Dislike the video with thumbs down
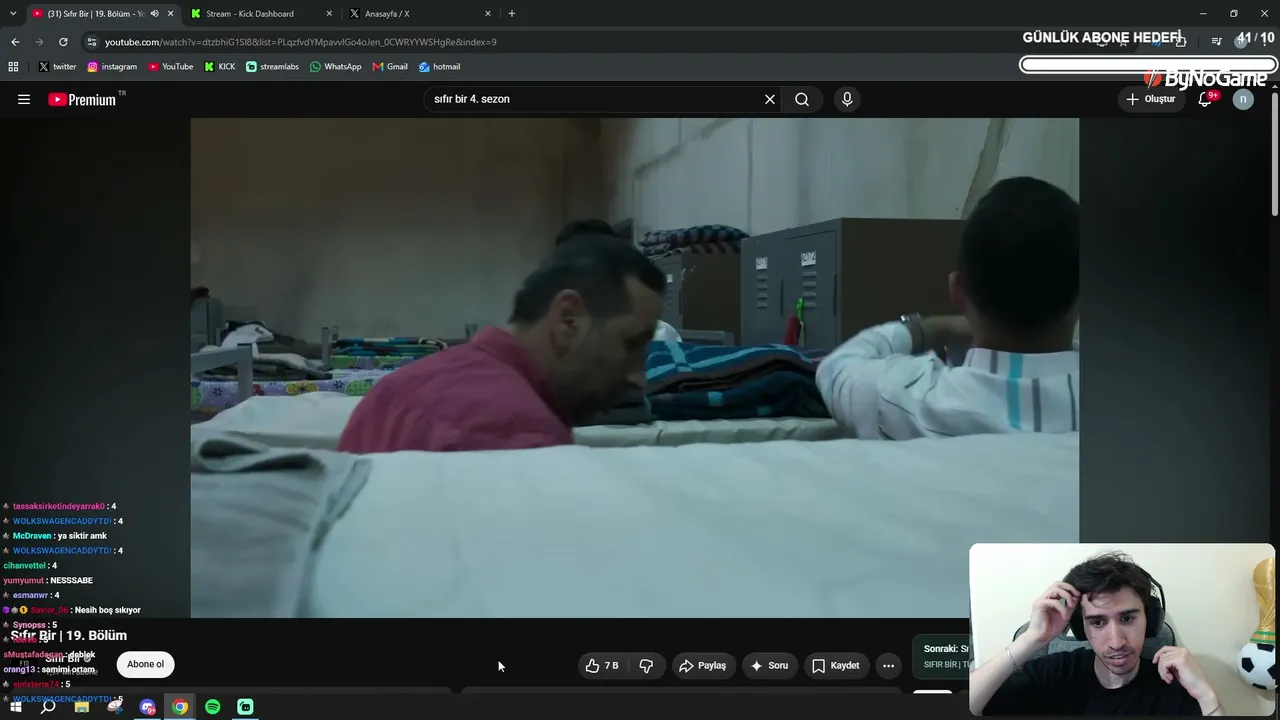The height and width of the screenshot is (720, 1280). tap(646, 665)
